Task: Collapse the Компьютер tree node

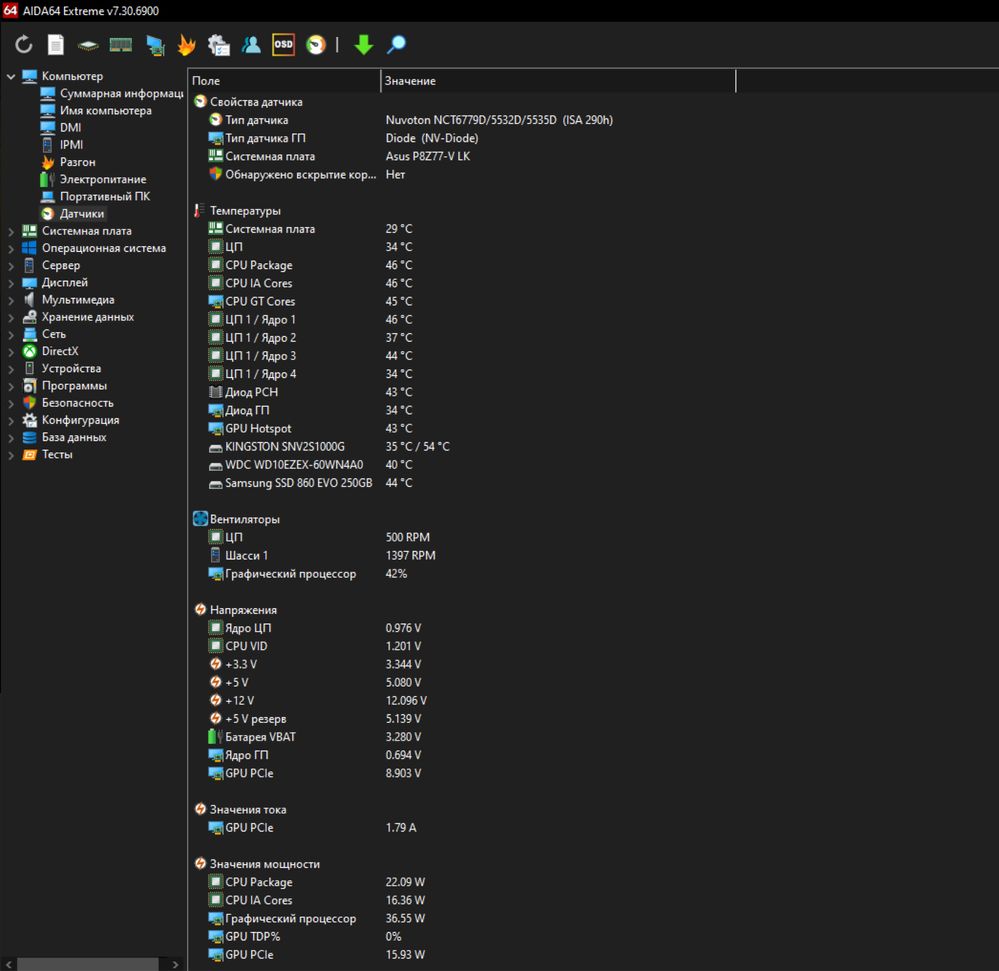Action: point(11,76)
